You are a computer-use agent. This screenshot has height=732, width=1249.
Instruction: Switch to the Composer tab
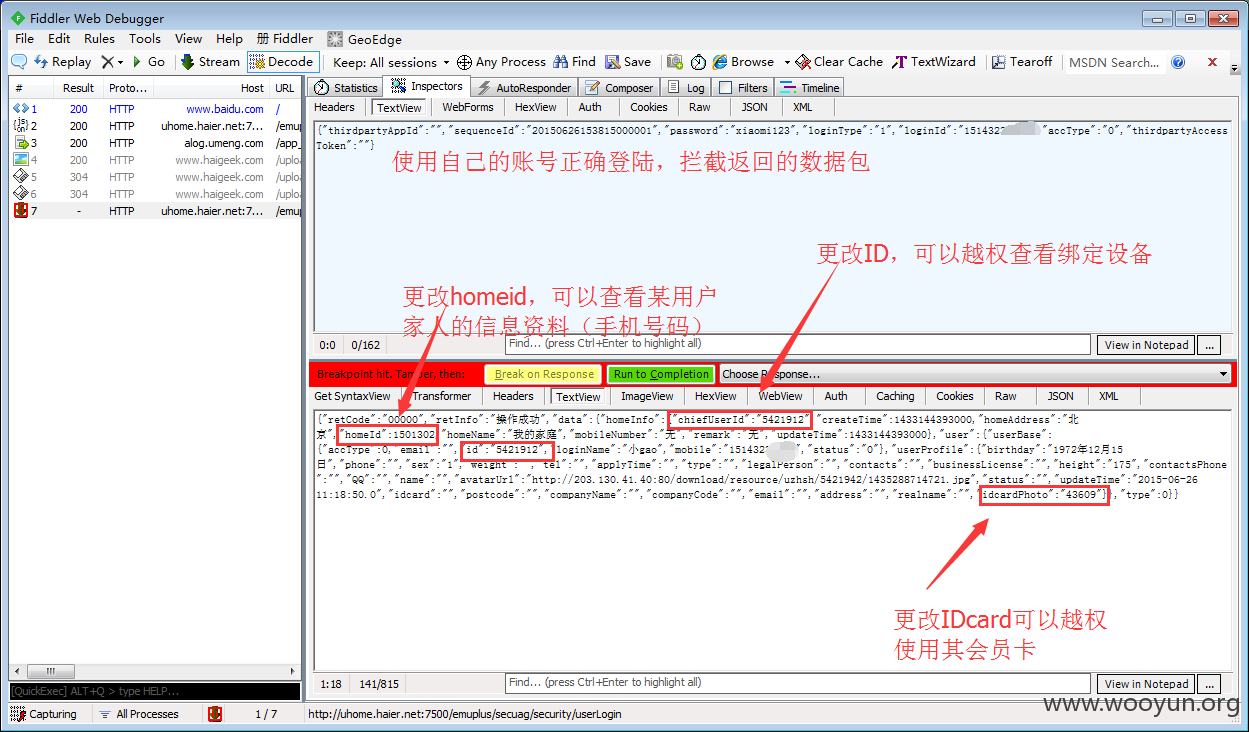619,88
